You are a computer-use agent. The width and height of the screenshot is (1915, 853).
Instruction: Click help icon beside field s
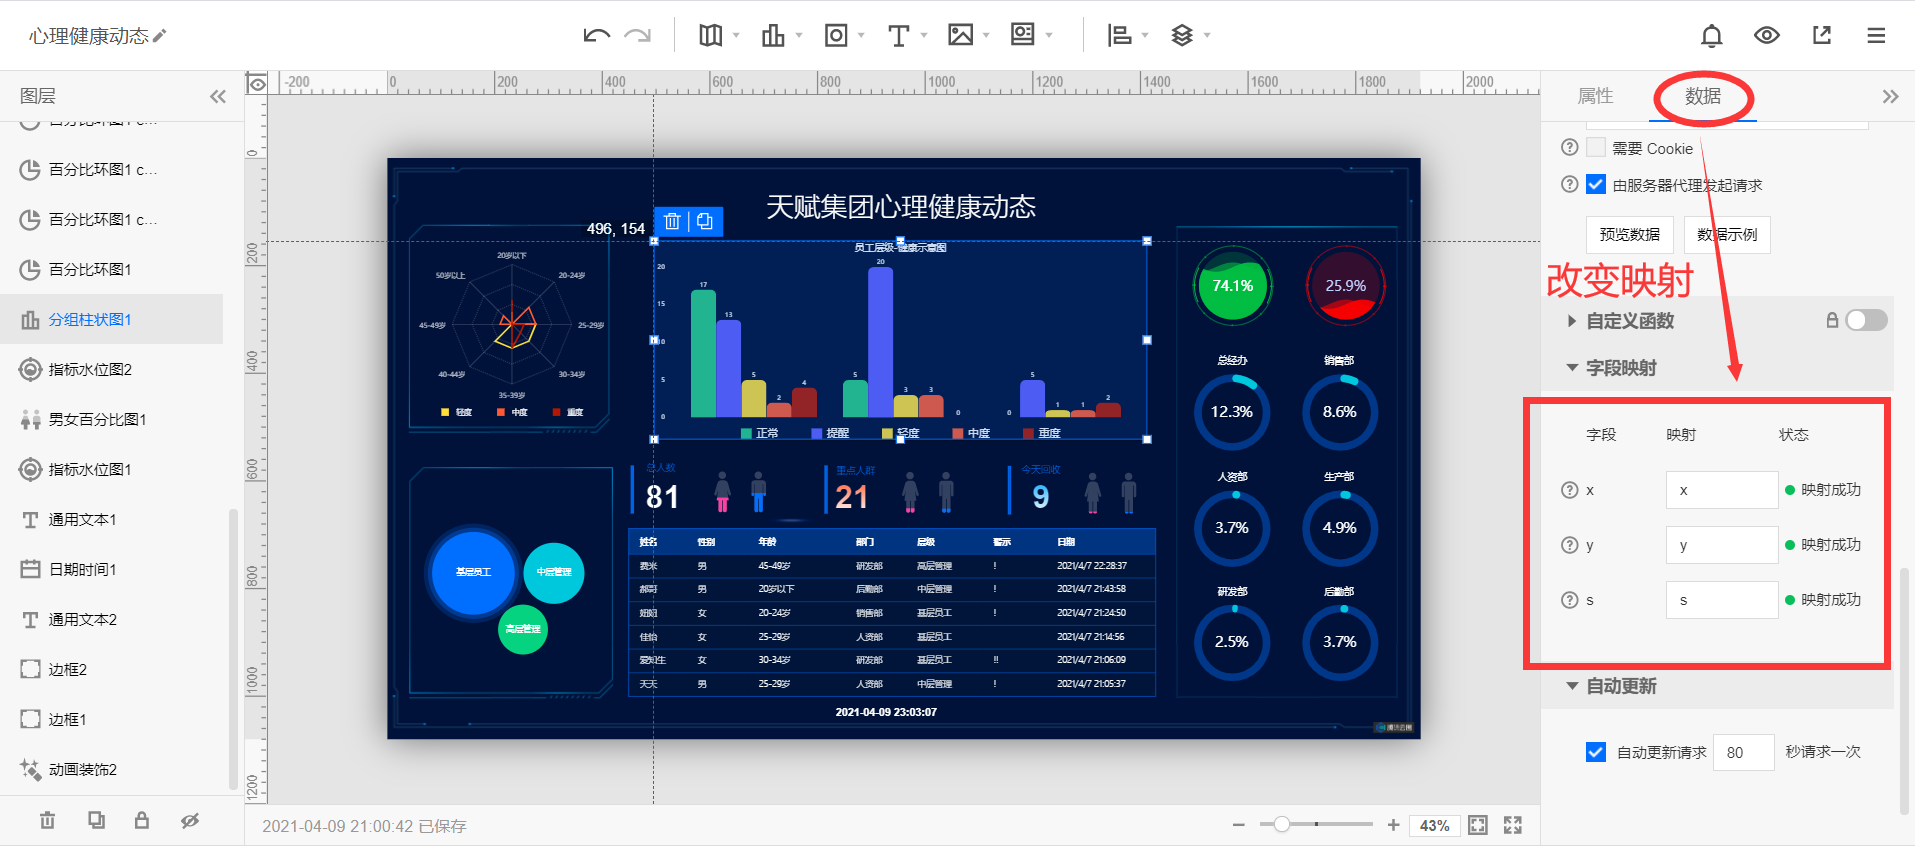pos(1569,600)
